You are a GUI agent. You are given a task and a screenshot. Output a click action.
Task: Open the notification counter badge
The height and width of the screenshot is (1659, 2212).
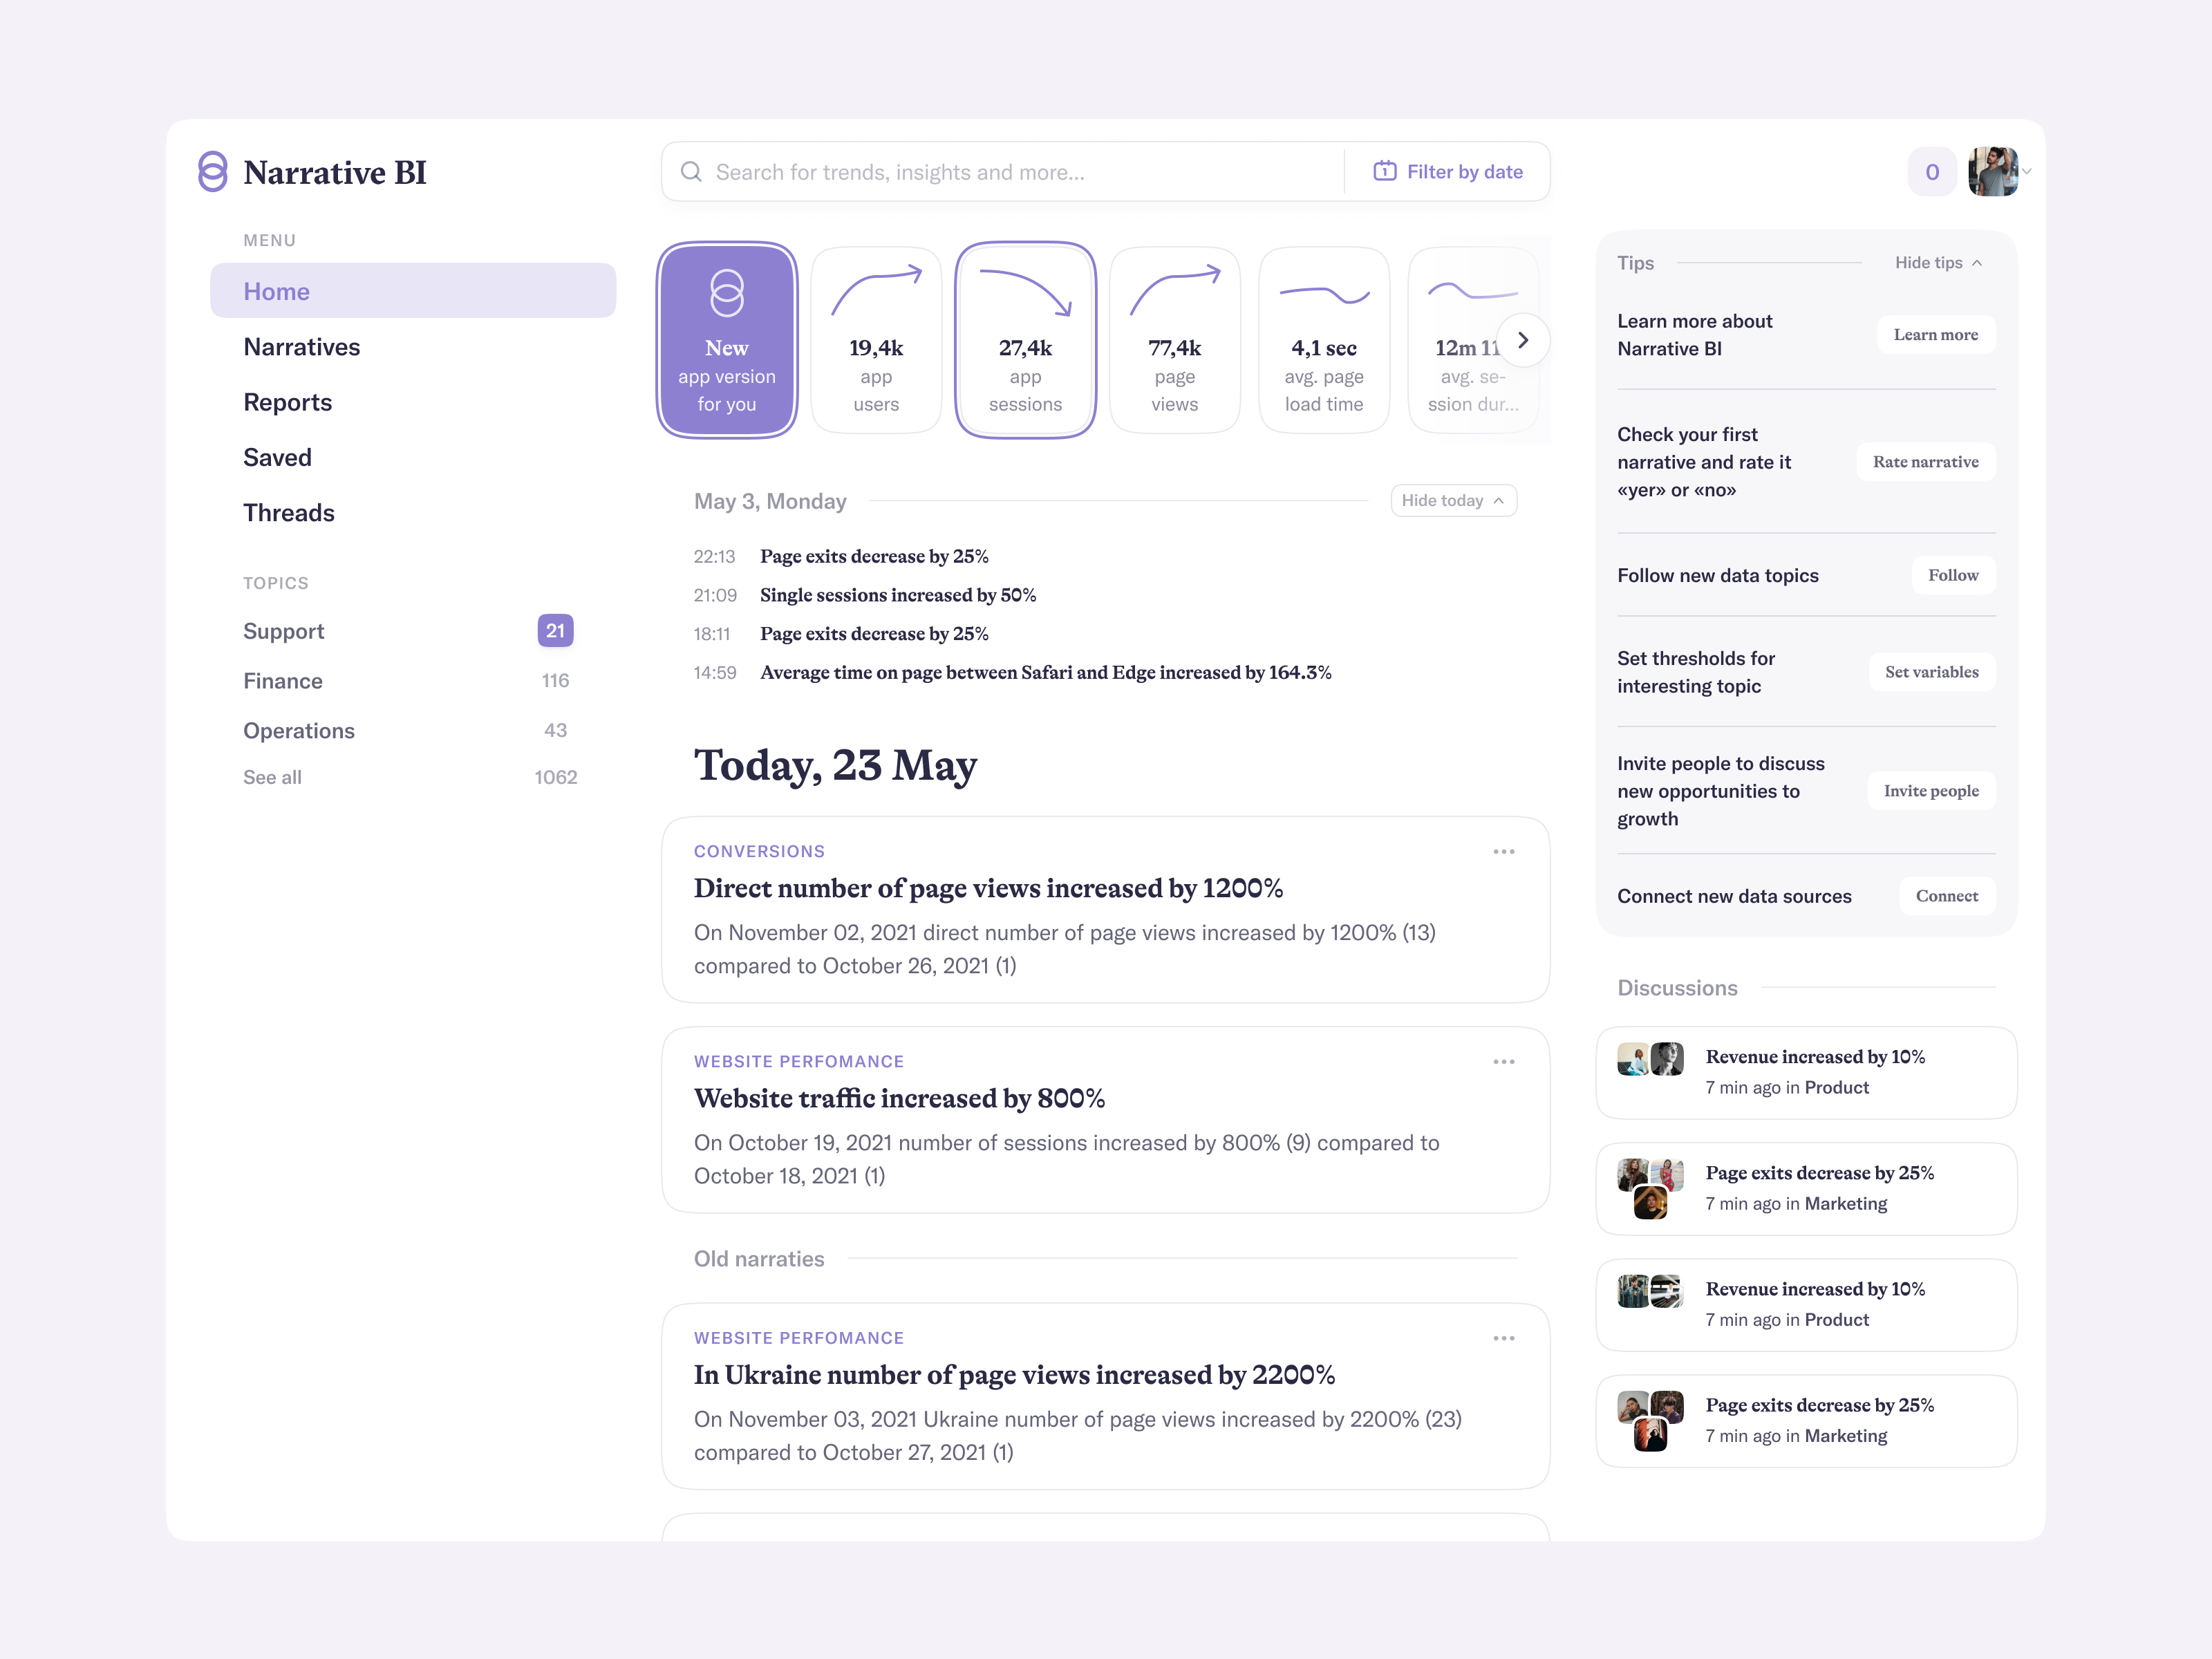coord(1931,172)
